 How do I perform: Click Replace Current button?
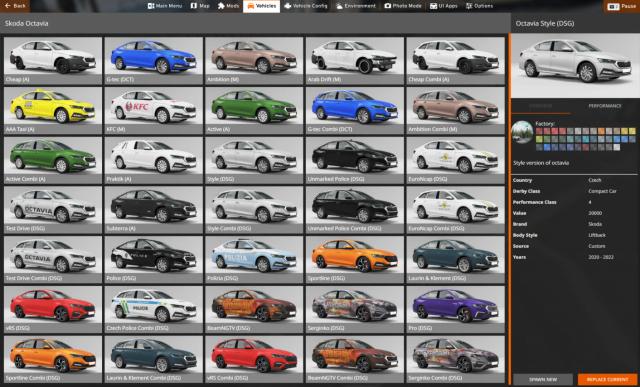pyautogui.click(x=608, y=379)
